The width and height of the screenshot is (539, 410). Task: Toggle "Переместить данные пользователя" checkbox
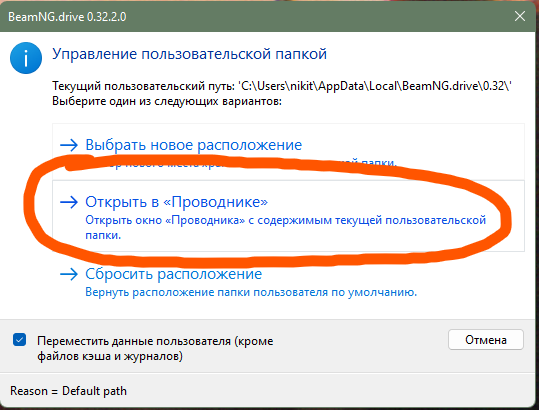pos(20,340)
